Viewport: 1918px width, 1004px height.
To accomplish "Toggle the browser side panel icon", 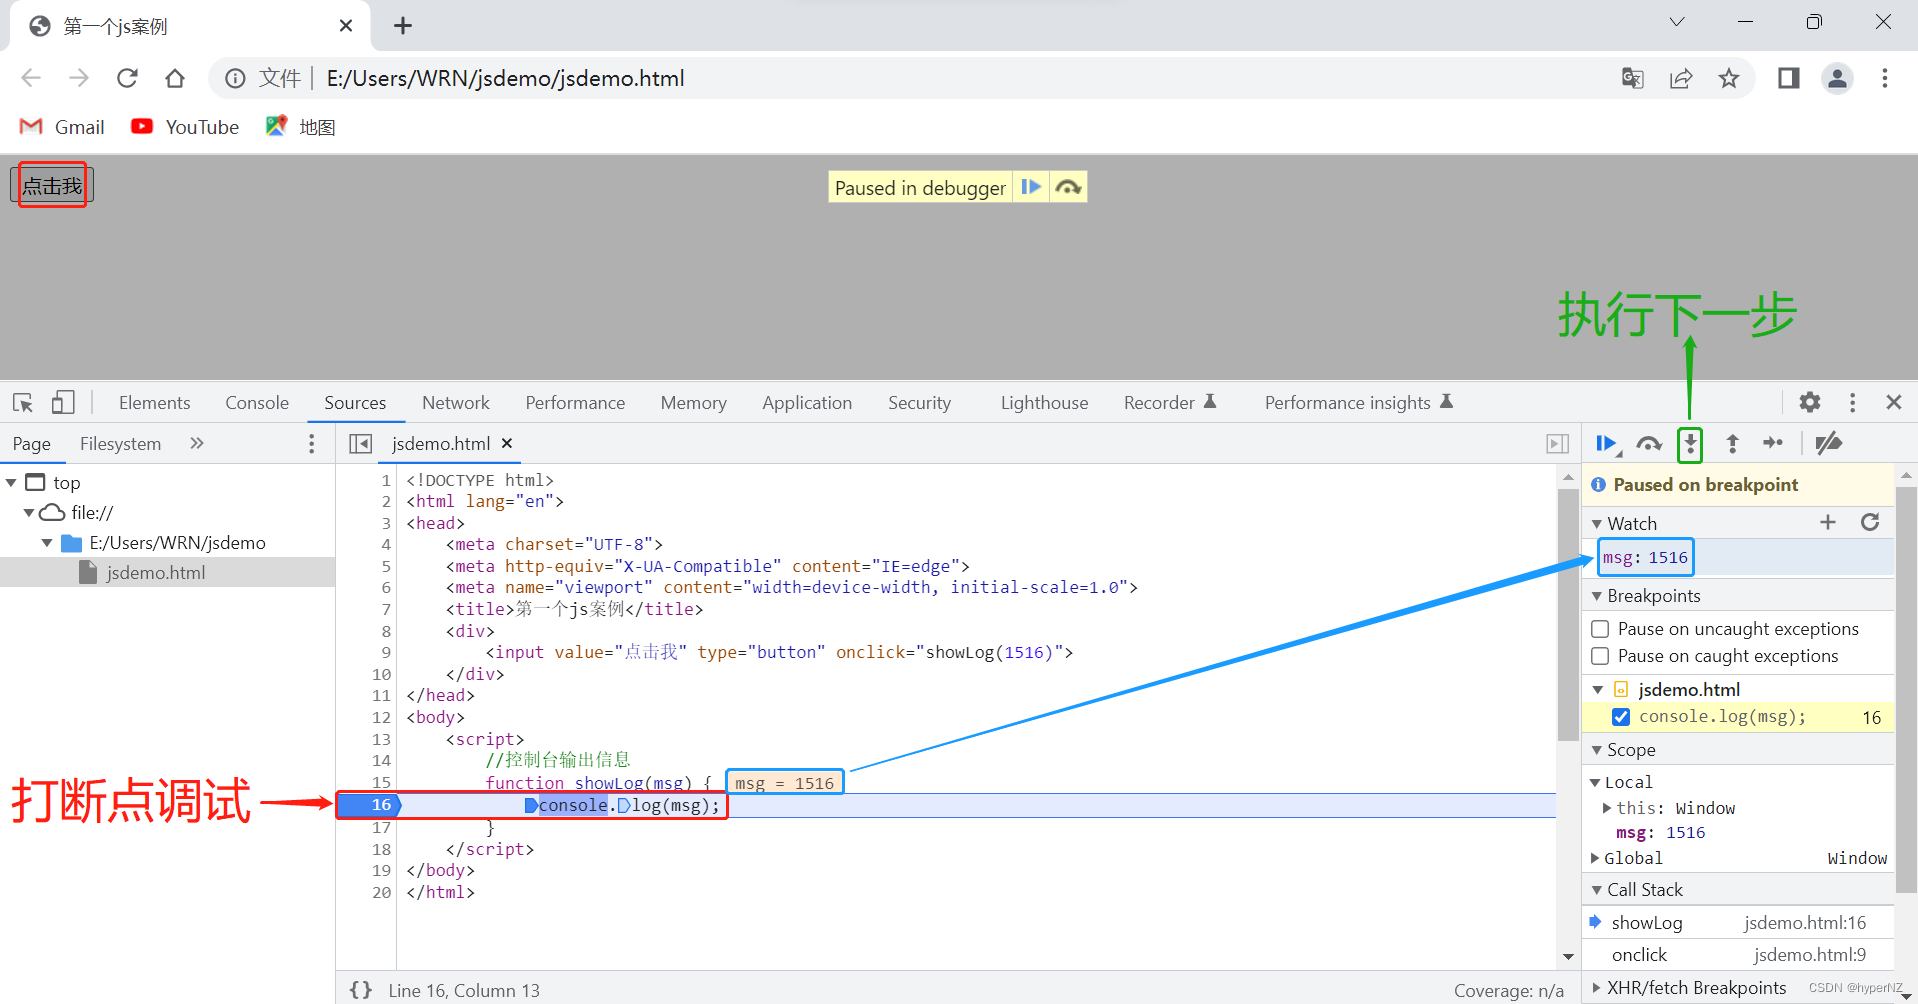I will [x=1789, y=78].
